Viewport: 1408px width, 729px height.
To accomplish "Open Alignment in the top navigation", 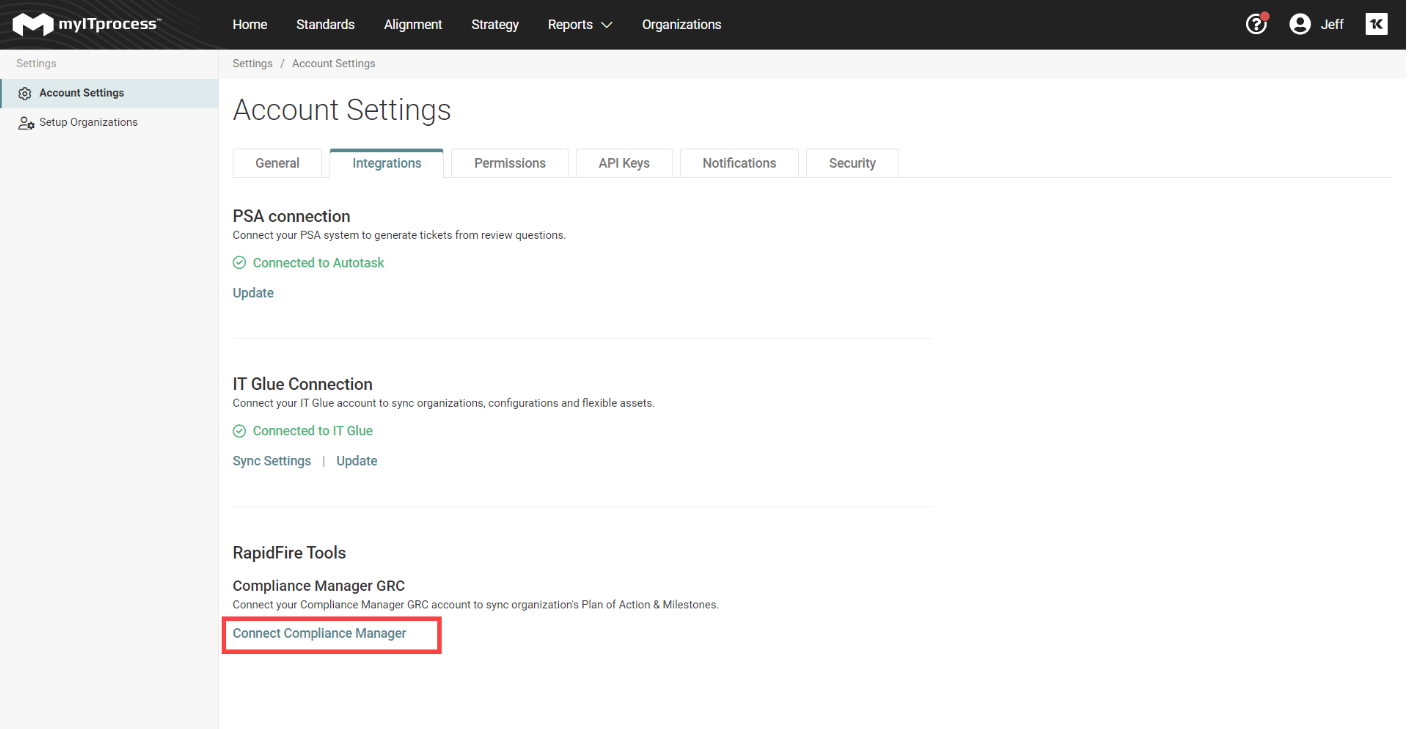I will 413,24.
